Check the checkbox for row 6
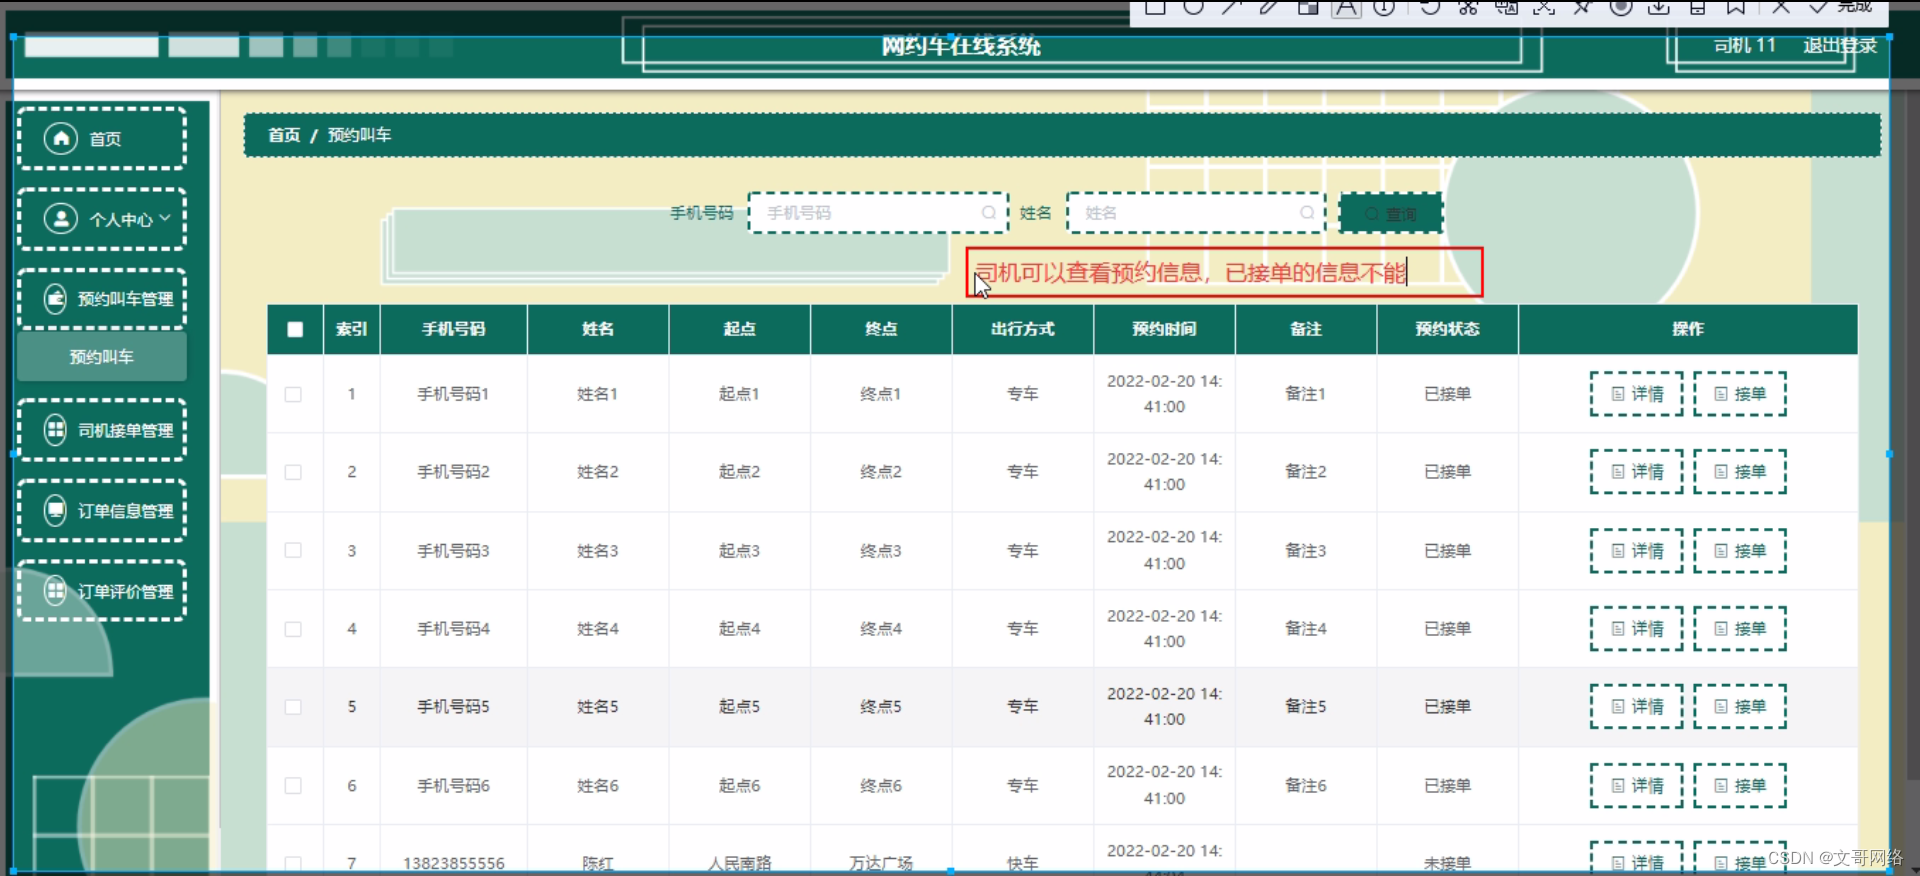This screenshot has height=876, width=1920. point(293,786)
